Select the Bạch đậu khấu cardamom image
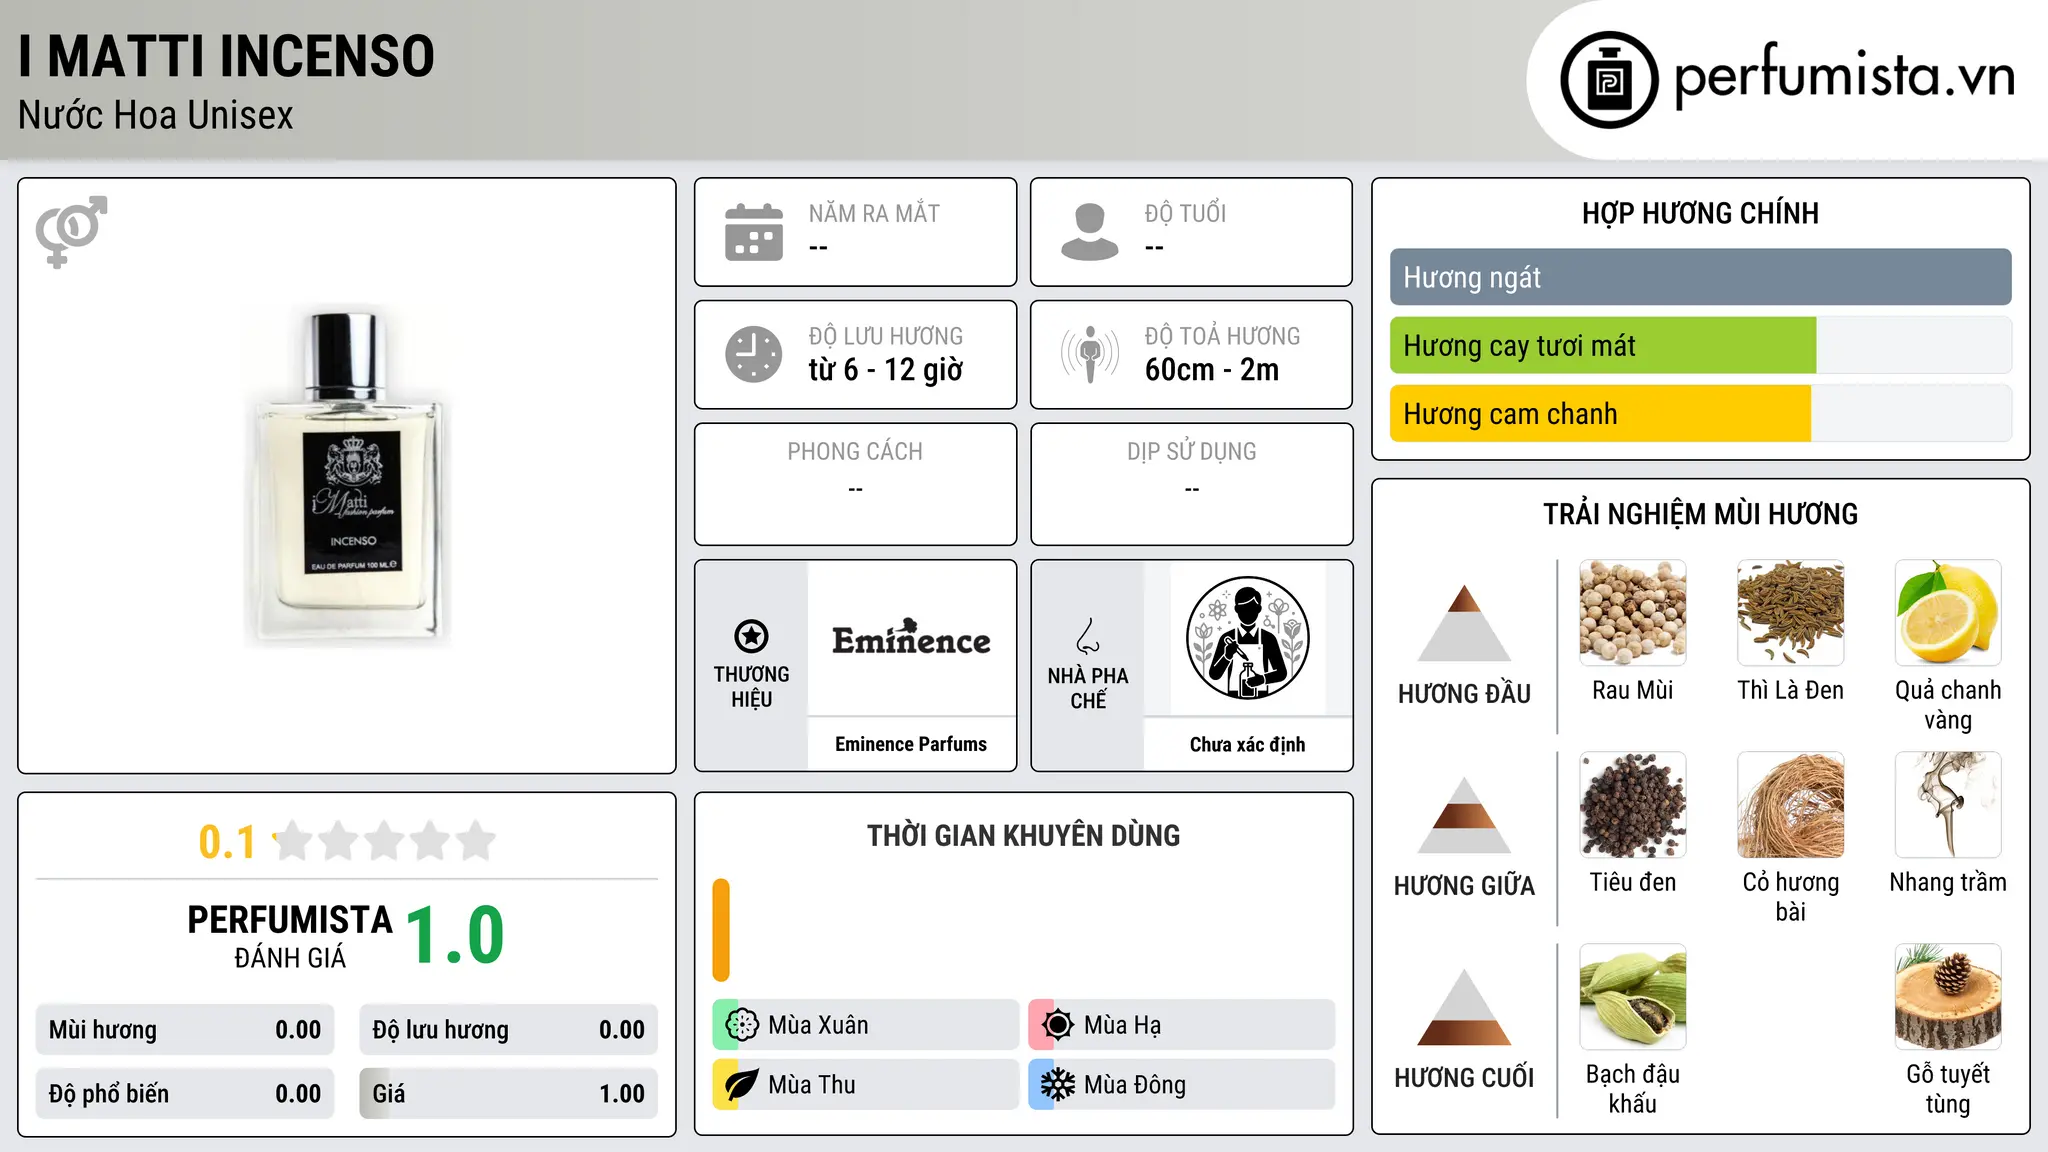Viewport: 2048px width, 1152px height. click(x=1633, y=997)
